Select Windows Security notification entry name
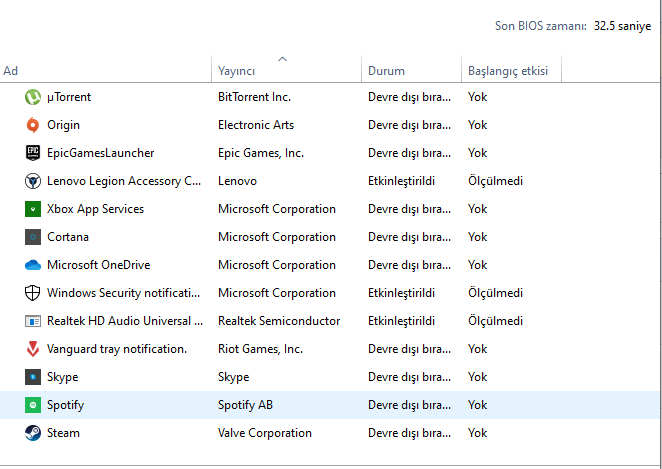Image resolution: width=662 pixels, height=469 pixels. (x=123, y=293)
